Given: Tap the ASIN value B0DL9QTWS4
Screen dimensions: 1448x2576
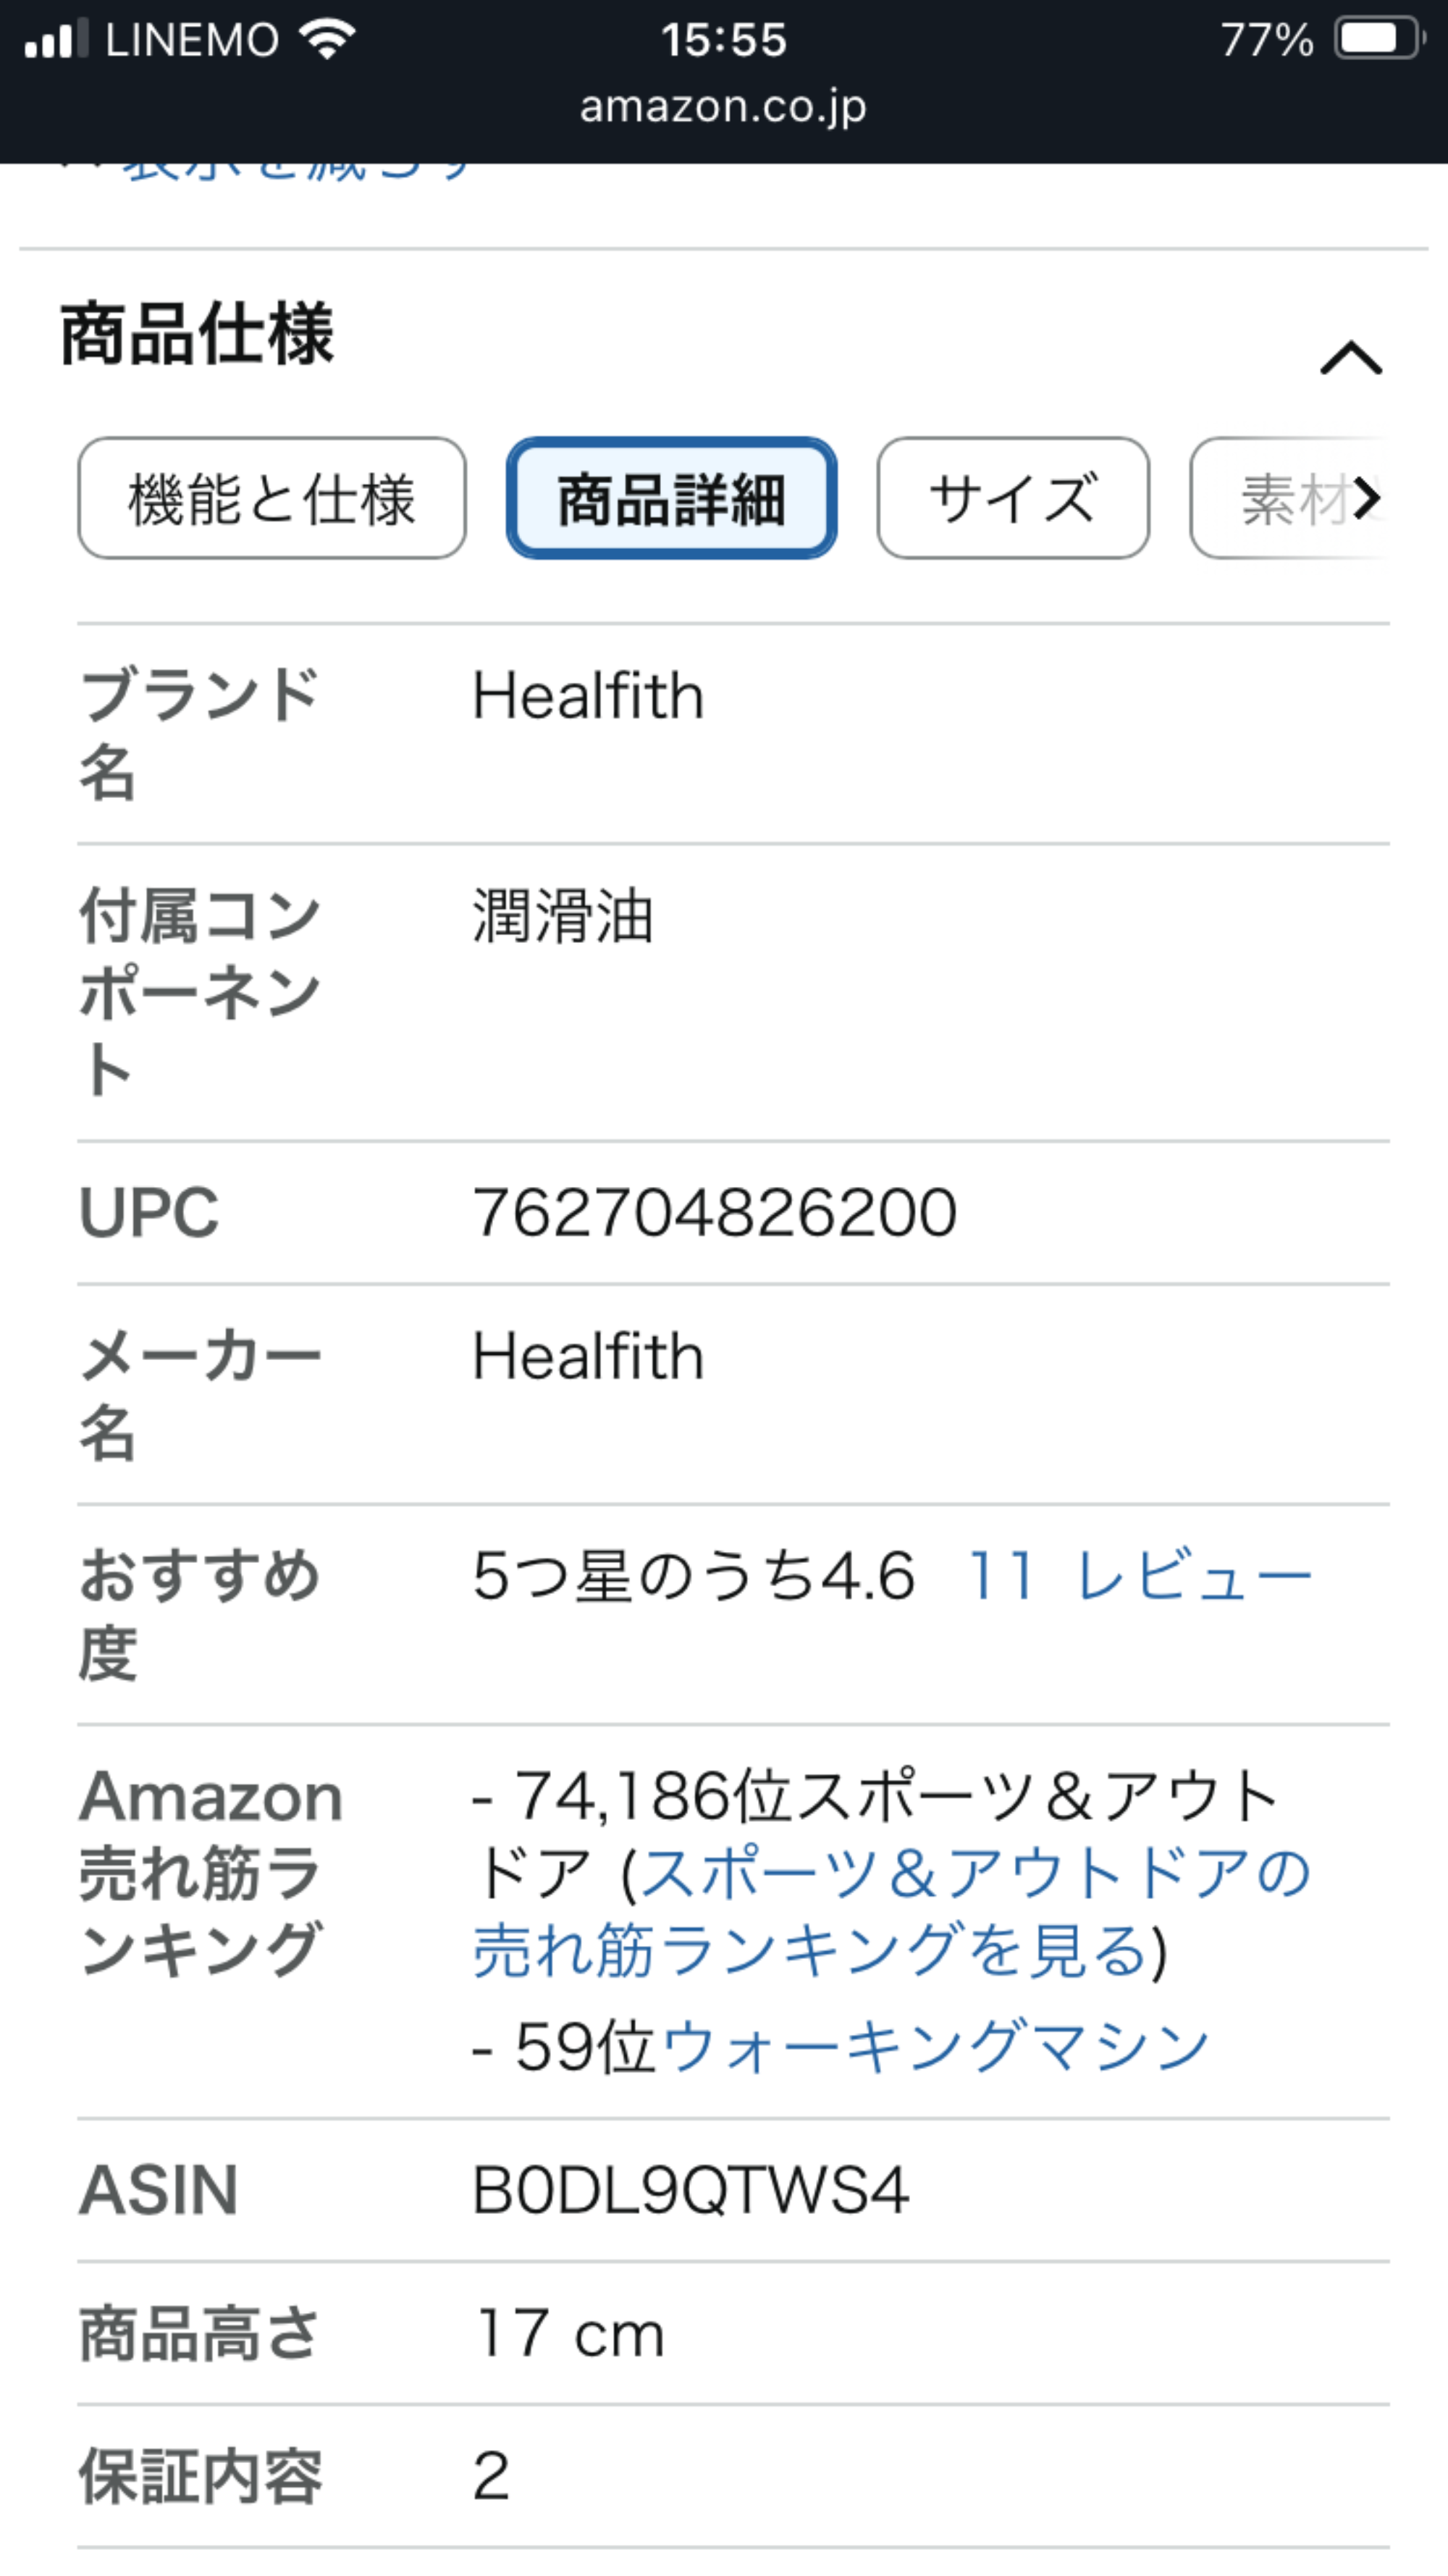Looking at the screenshot, I should tap(690, 2190).
